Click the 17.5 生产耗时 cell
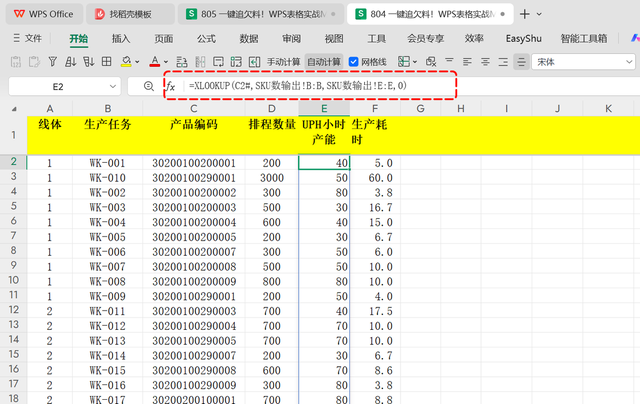The image size is (640, 404). click(375, 311)
